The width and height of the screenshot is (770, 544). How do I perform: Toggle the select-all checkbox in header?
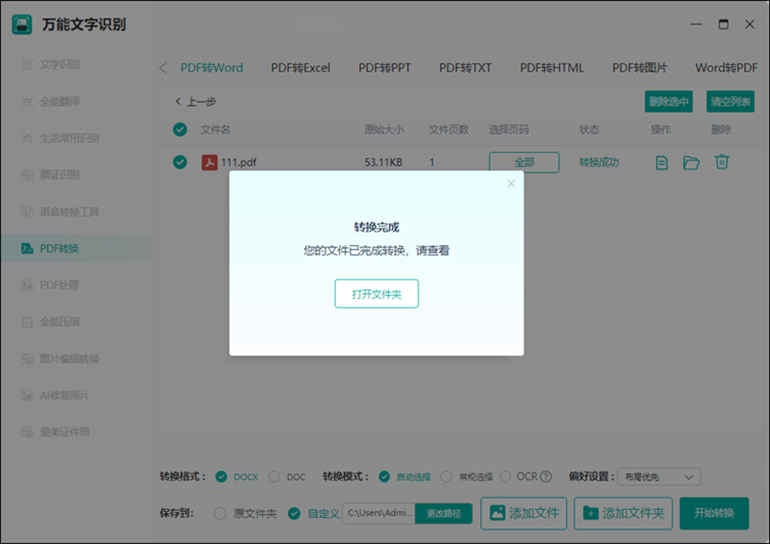point(180,129)
